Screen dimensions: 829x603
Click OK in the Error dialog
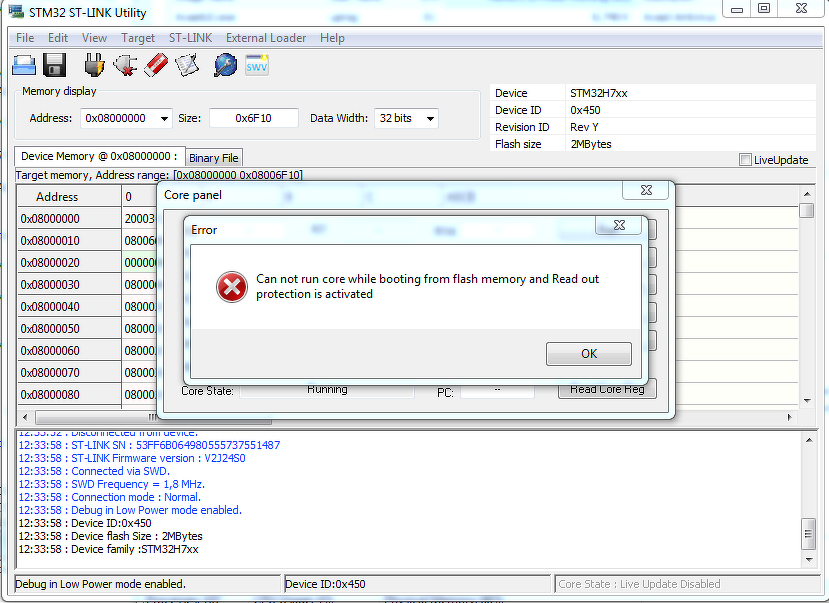(x=588, y=354)
